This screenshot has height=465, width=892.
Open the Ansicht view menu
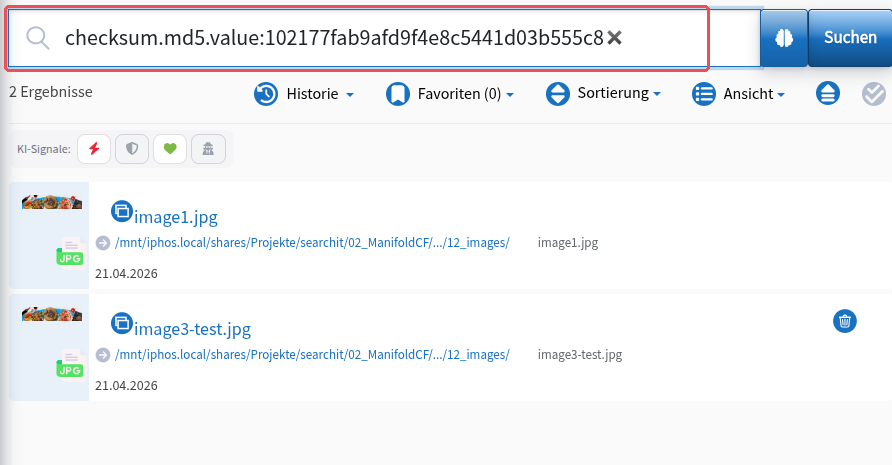738,94
